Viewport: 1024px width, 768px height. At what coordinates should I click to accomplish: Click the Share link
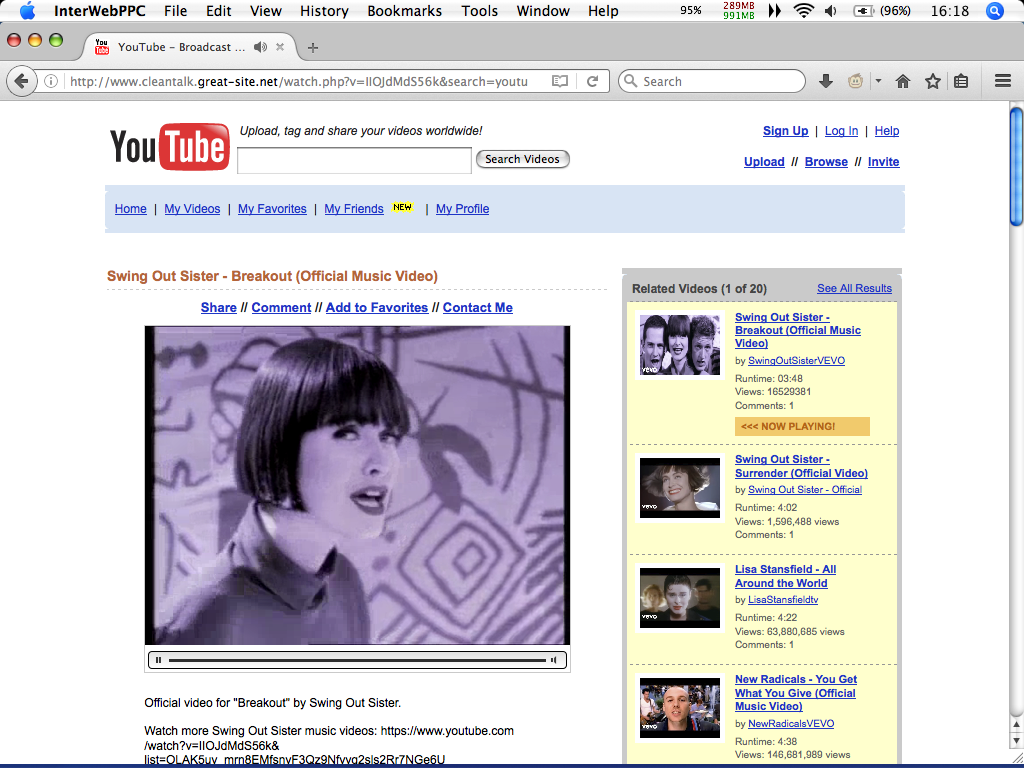point(219,307)
